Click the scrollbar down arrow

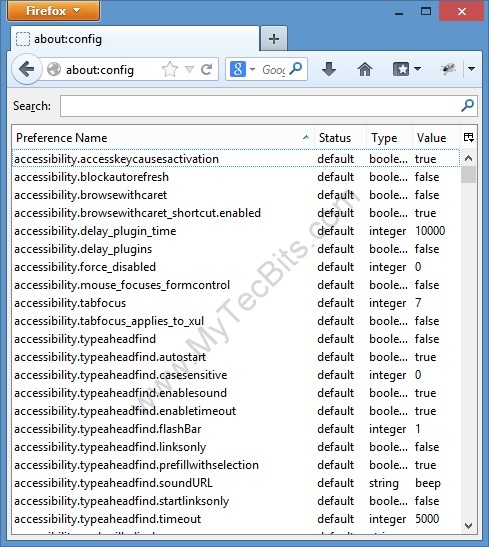click(x=469, y=525)
